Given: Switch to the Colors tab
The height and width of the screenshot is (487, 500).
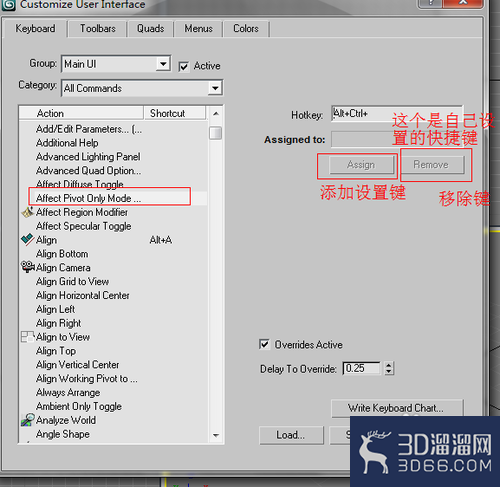Looking at the screenshot, I should [246, 29].
